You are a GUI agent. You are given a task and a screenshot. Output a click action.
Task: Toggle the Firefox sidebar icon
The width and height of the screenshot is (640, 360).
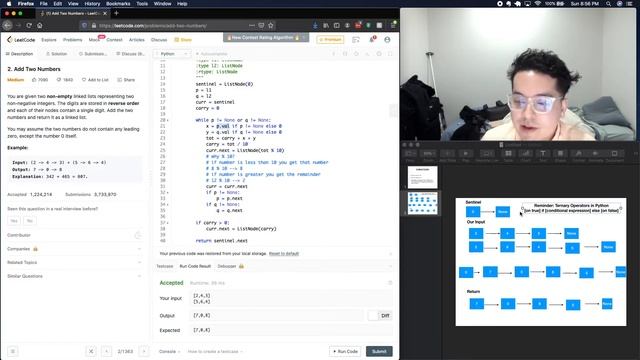coord(336,25)
